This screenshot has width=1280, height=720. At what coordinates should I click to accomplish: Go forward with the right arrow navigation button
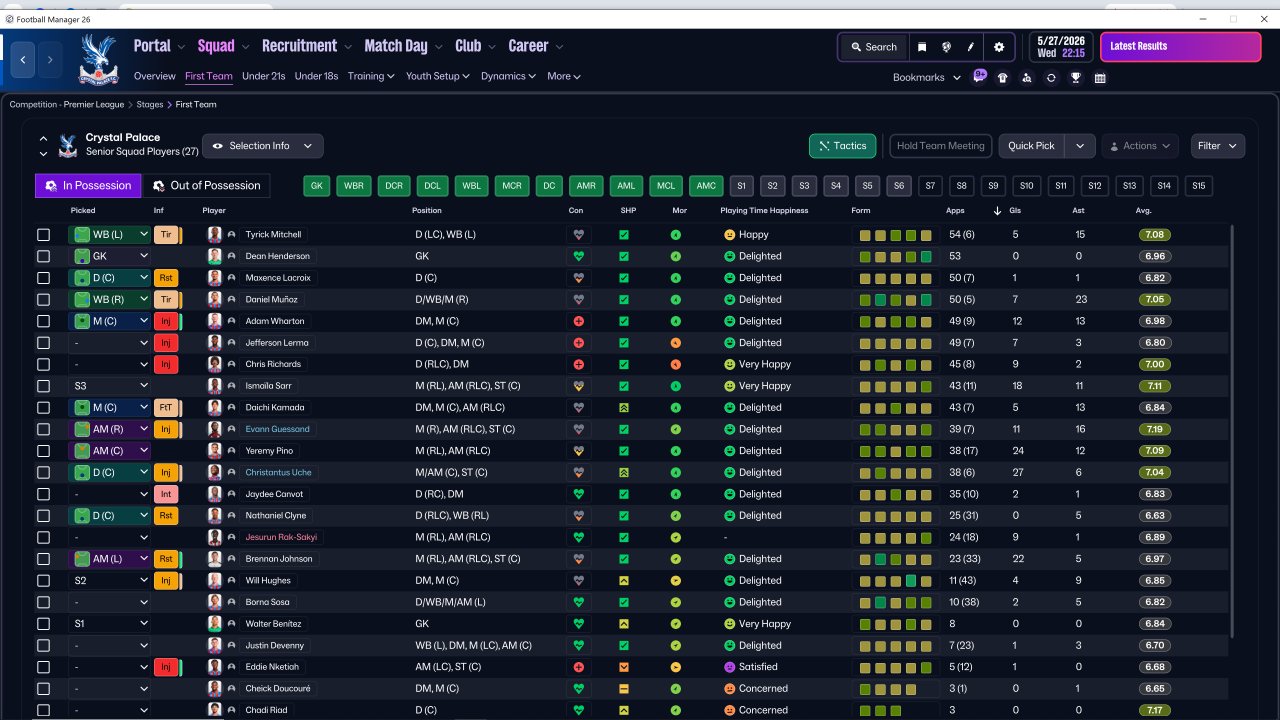50,59
